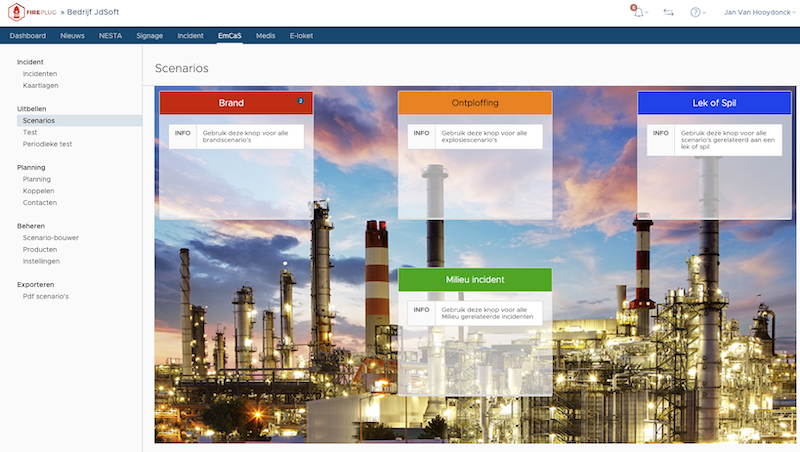Open Instellingen under Beheren
This screenshot has width=800, height=452.
pos(41,261)
